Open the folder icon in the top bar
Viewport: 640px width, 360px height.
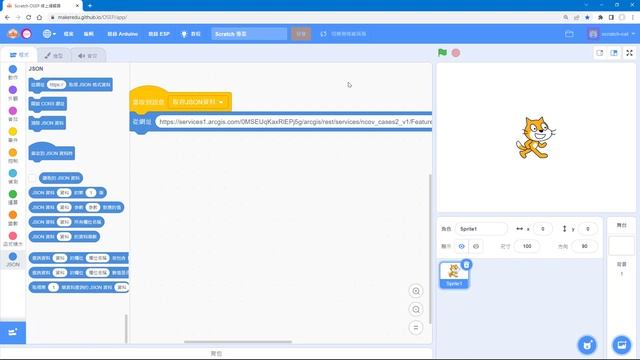click(x=569, y=34)
